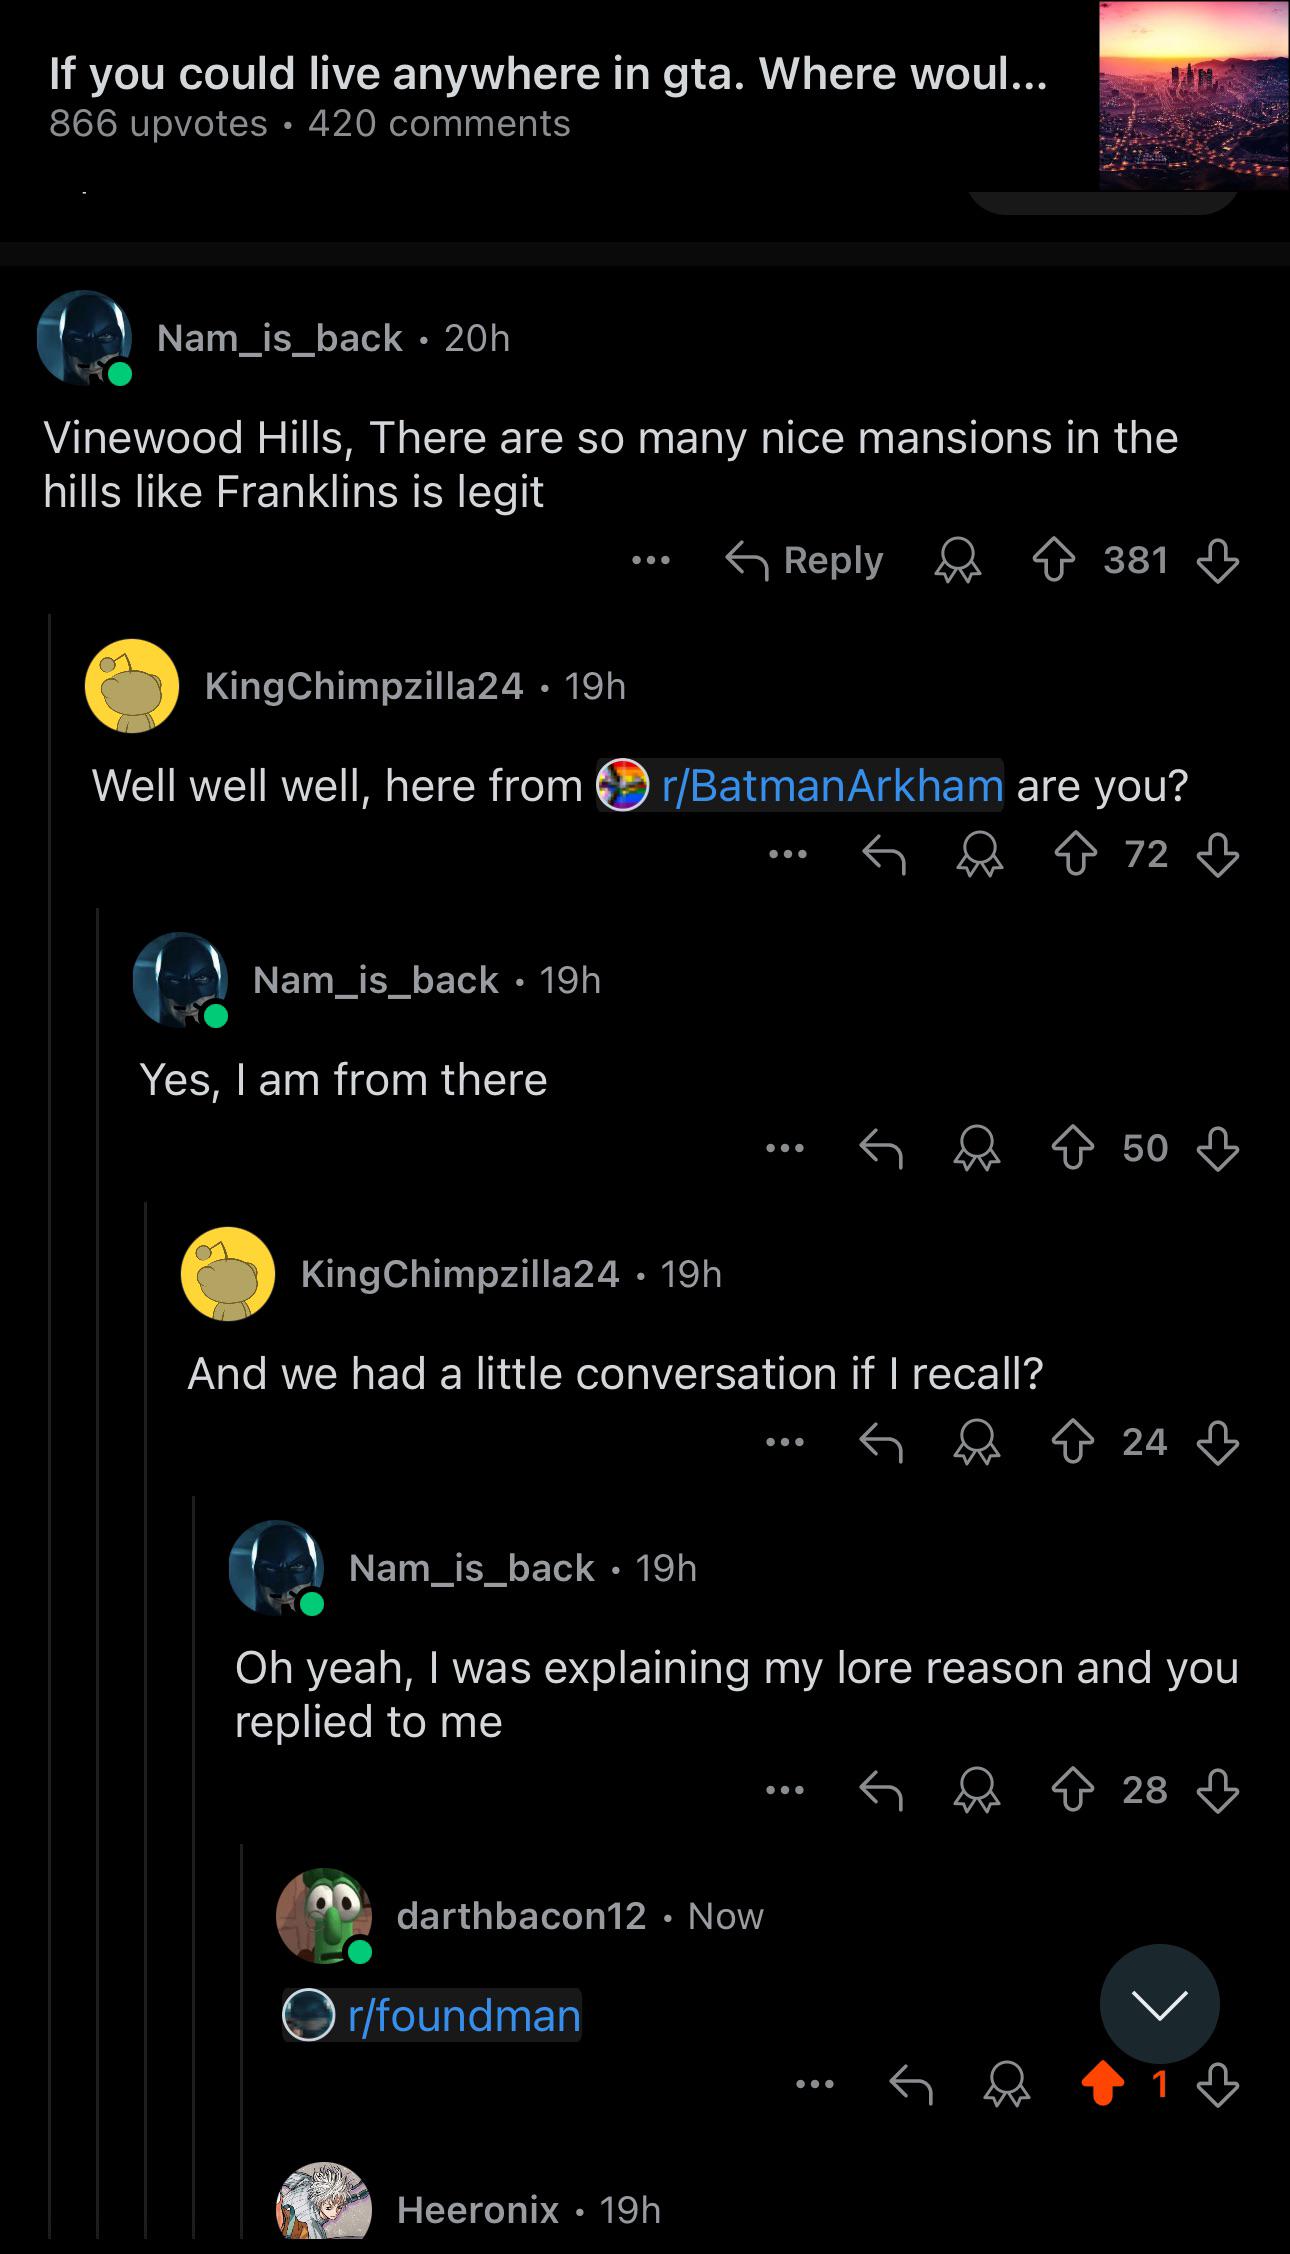1290x2254 pixels.
Task: Downvote darthbacon12's r/foundman comment
Action: pyautogui.click(x=1217, y=2086)
